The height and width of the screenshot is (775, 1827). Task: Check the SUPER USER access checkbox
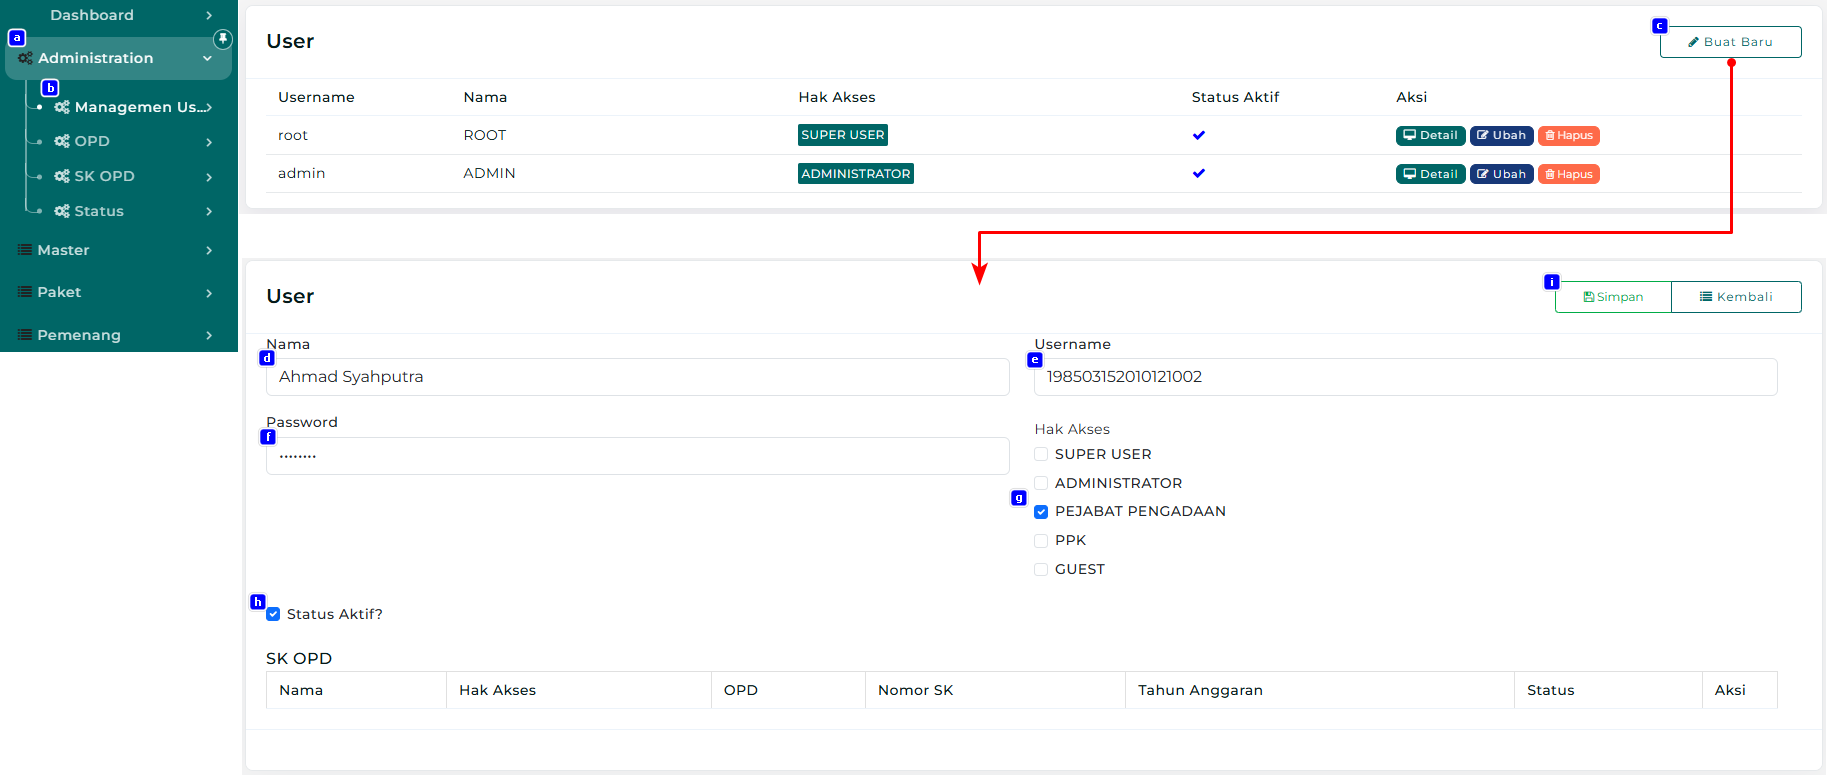(1041, 454)
